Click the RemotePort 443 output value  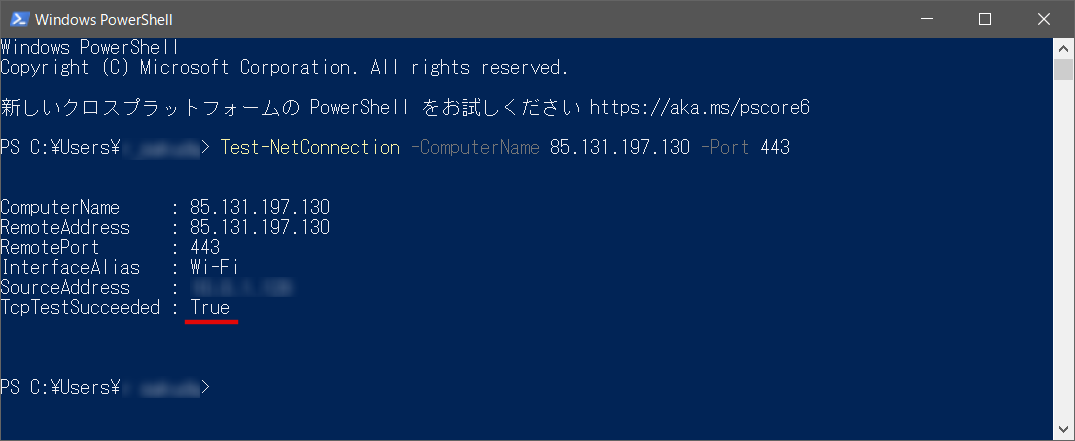pyautogui.click(x=205, y=247)
